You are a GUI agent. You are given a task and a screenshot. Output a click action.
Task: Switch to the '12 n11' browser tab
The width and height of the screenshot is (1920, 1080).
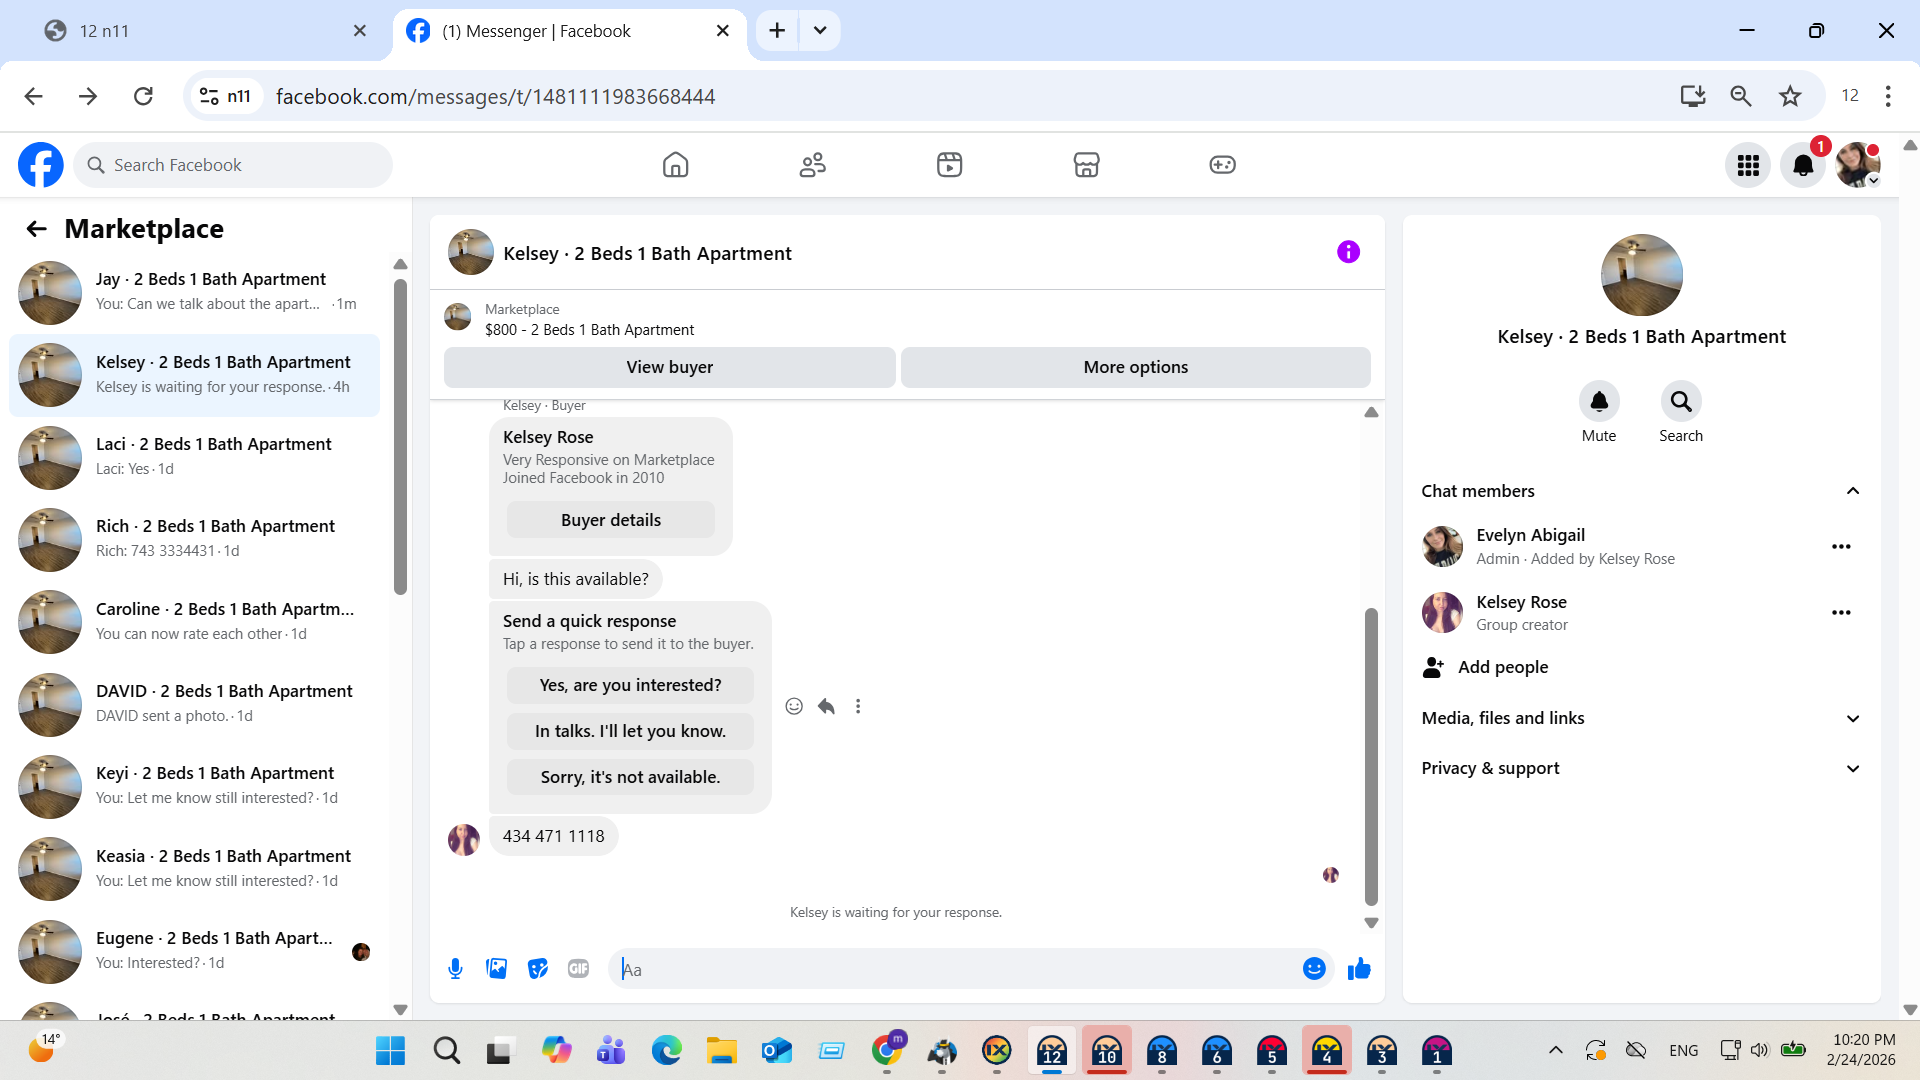point(200,31)
